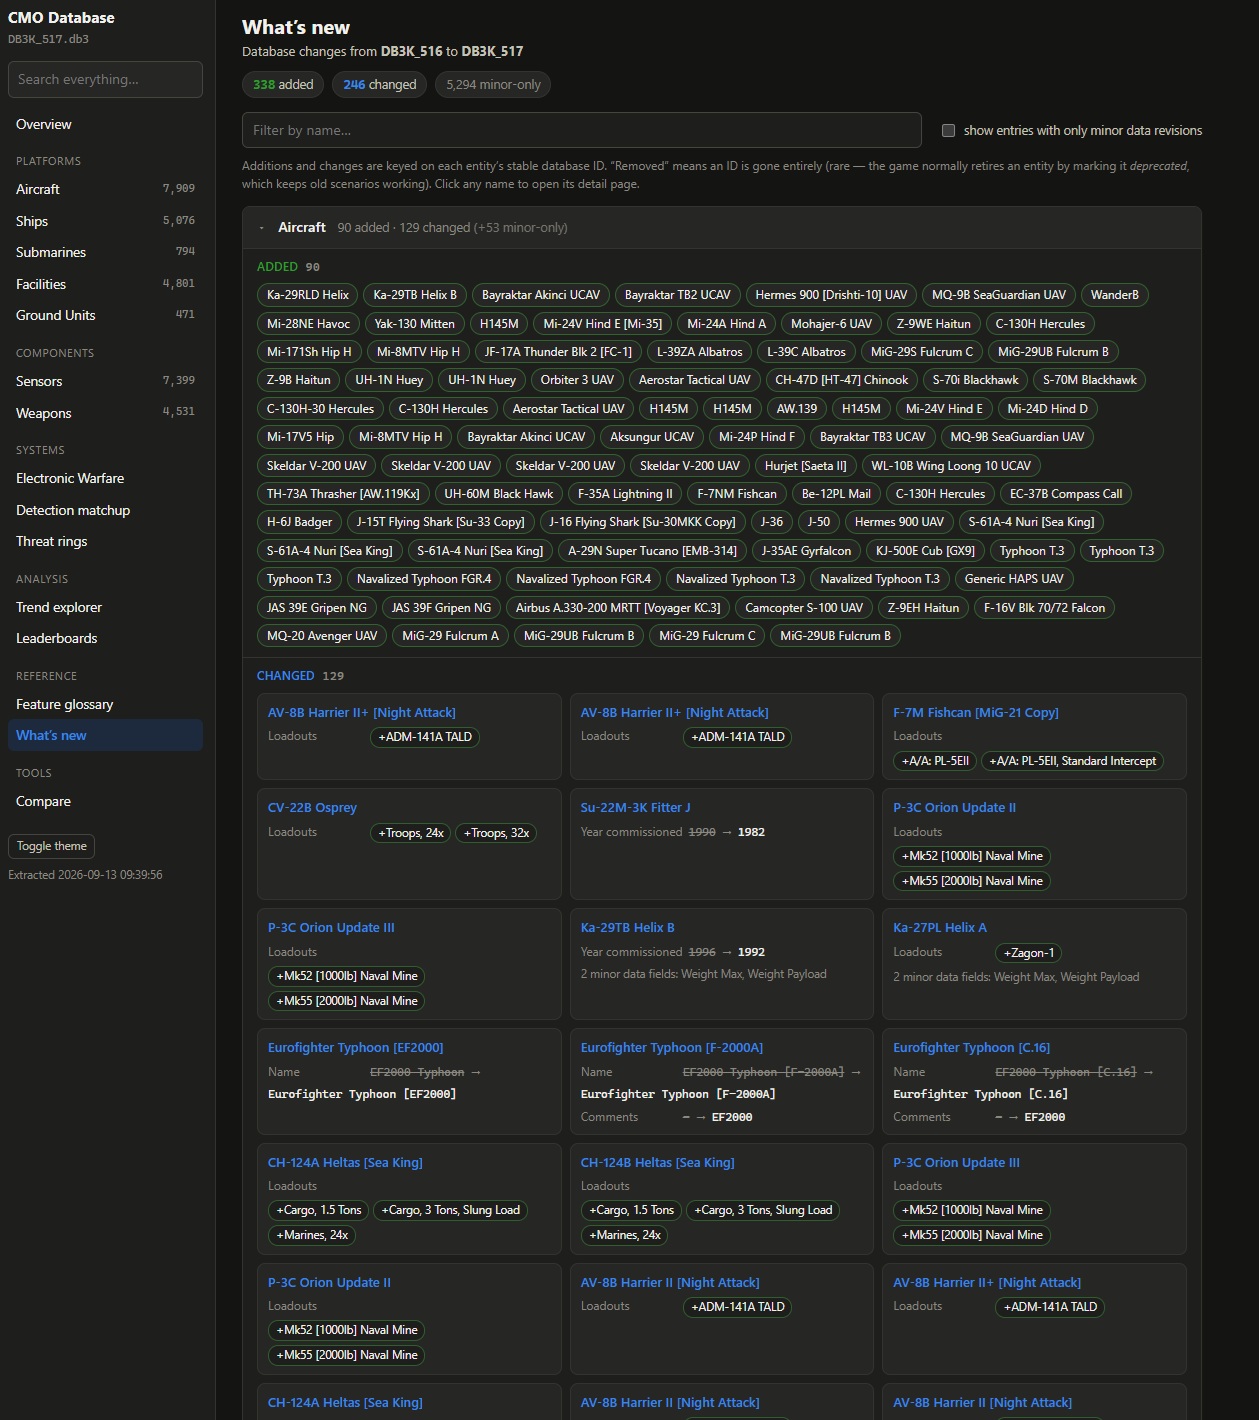Open F-16V Blk 70/72 Falcon chip
Viewport: 1259px width, 1420px height.
pos(1044,608)
